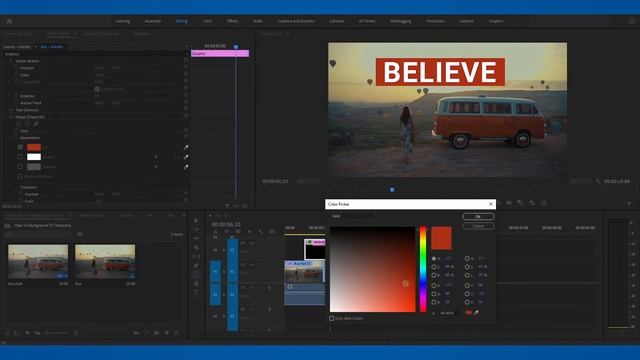Open the Program Monitor button editor plus
Viewport: 640px width, 360px height.
click(x=629, y=203)
